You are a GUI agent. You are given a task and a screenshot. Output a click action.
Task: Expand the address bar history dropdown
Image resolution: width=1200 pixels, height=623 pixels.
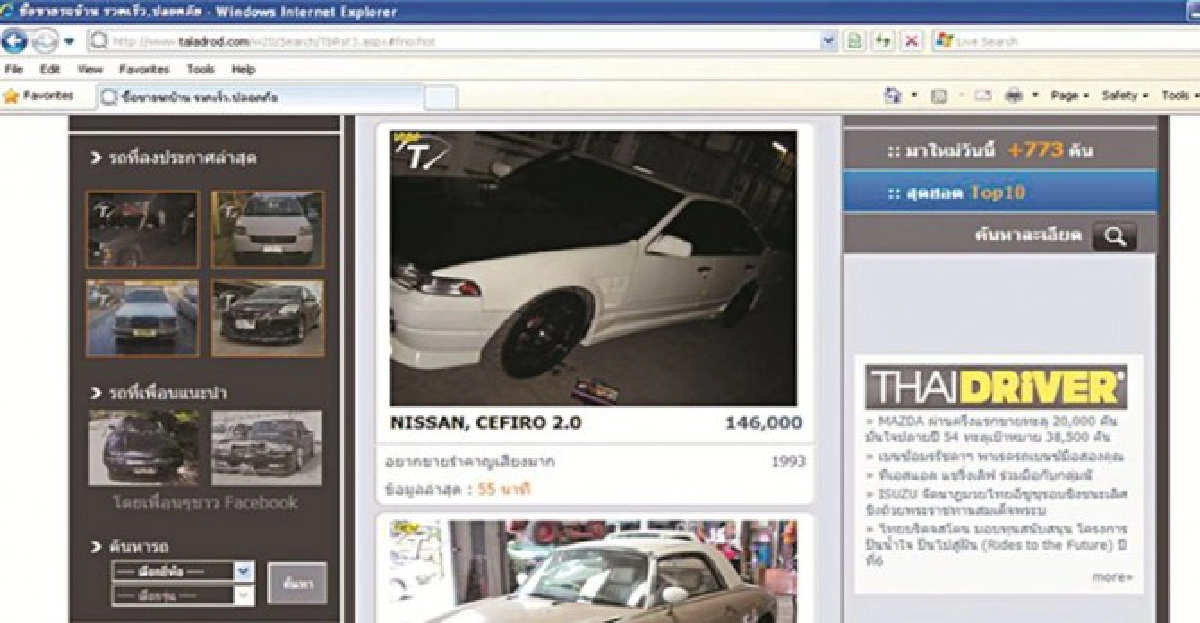coord(828,41)
